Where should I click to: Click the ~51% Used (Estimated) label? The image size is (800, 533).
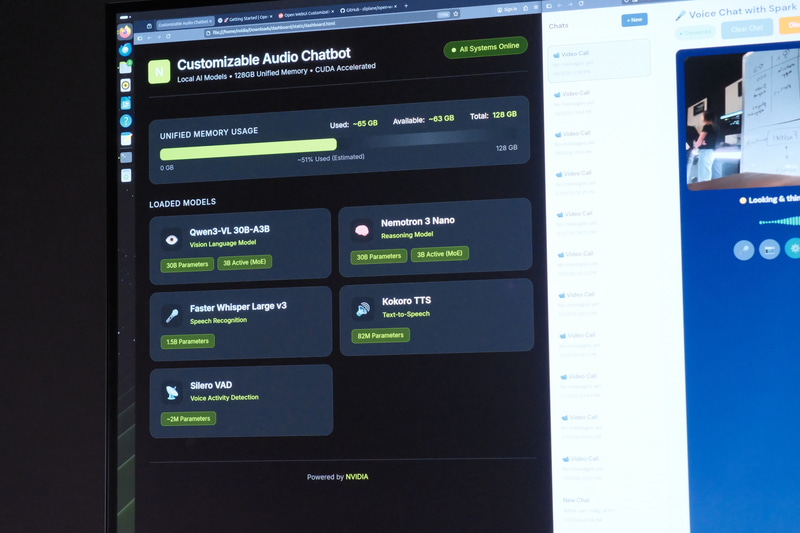click(331, 158)
